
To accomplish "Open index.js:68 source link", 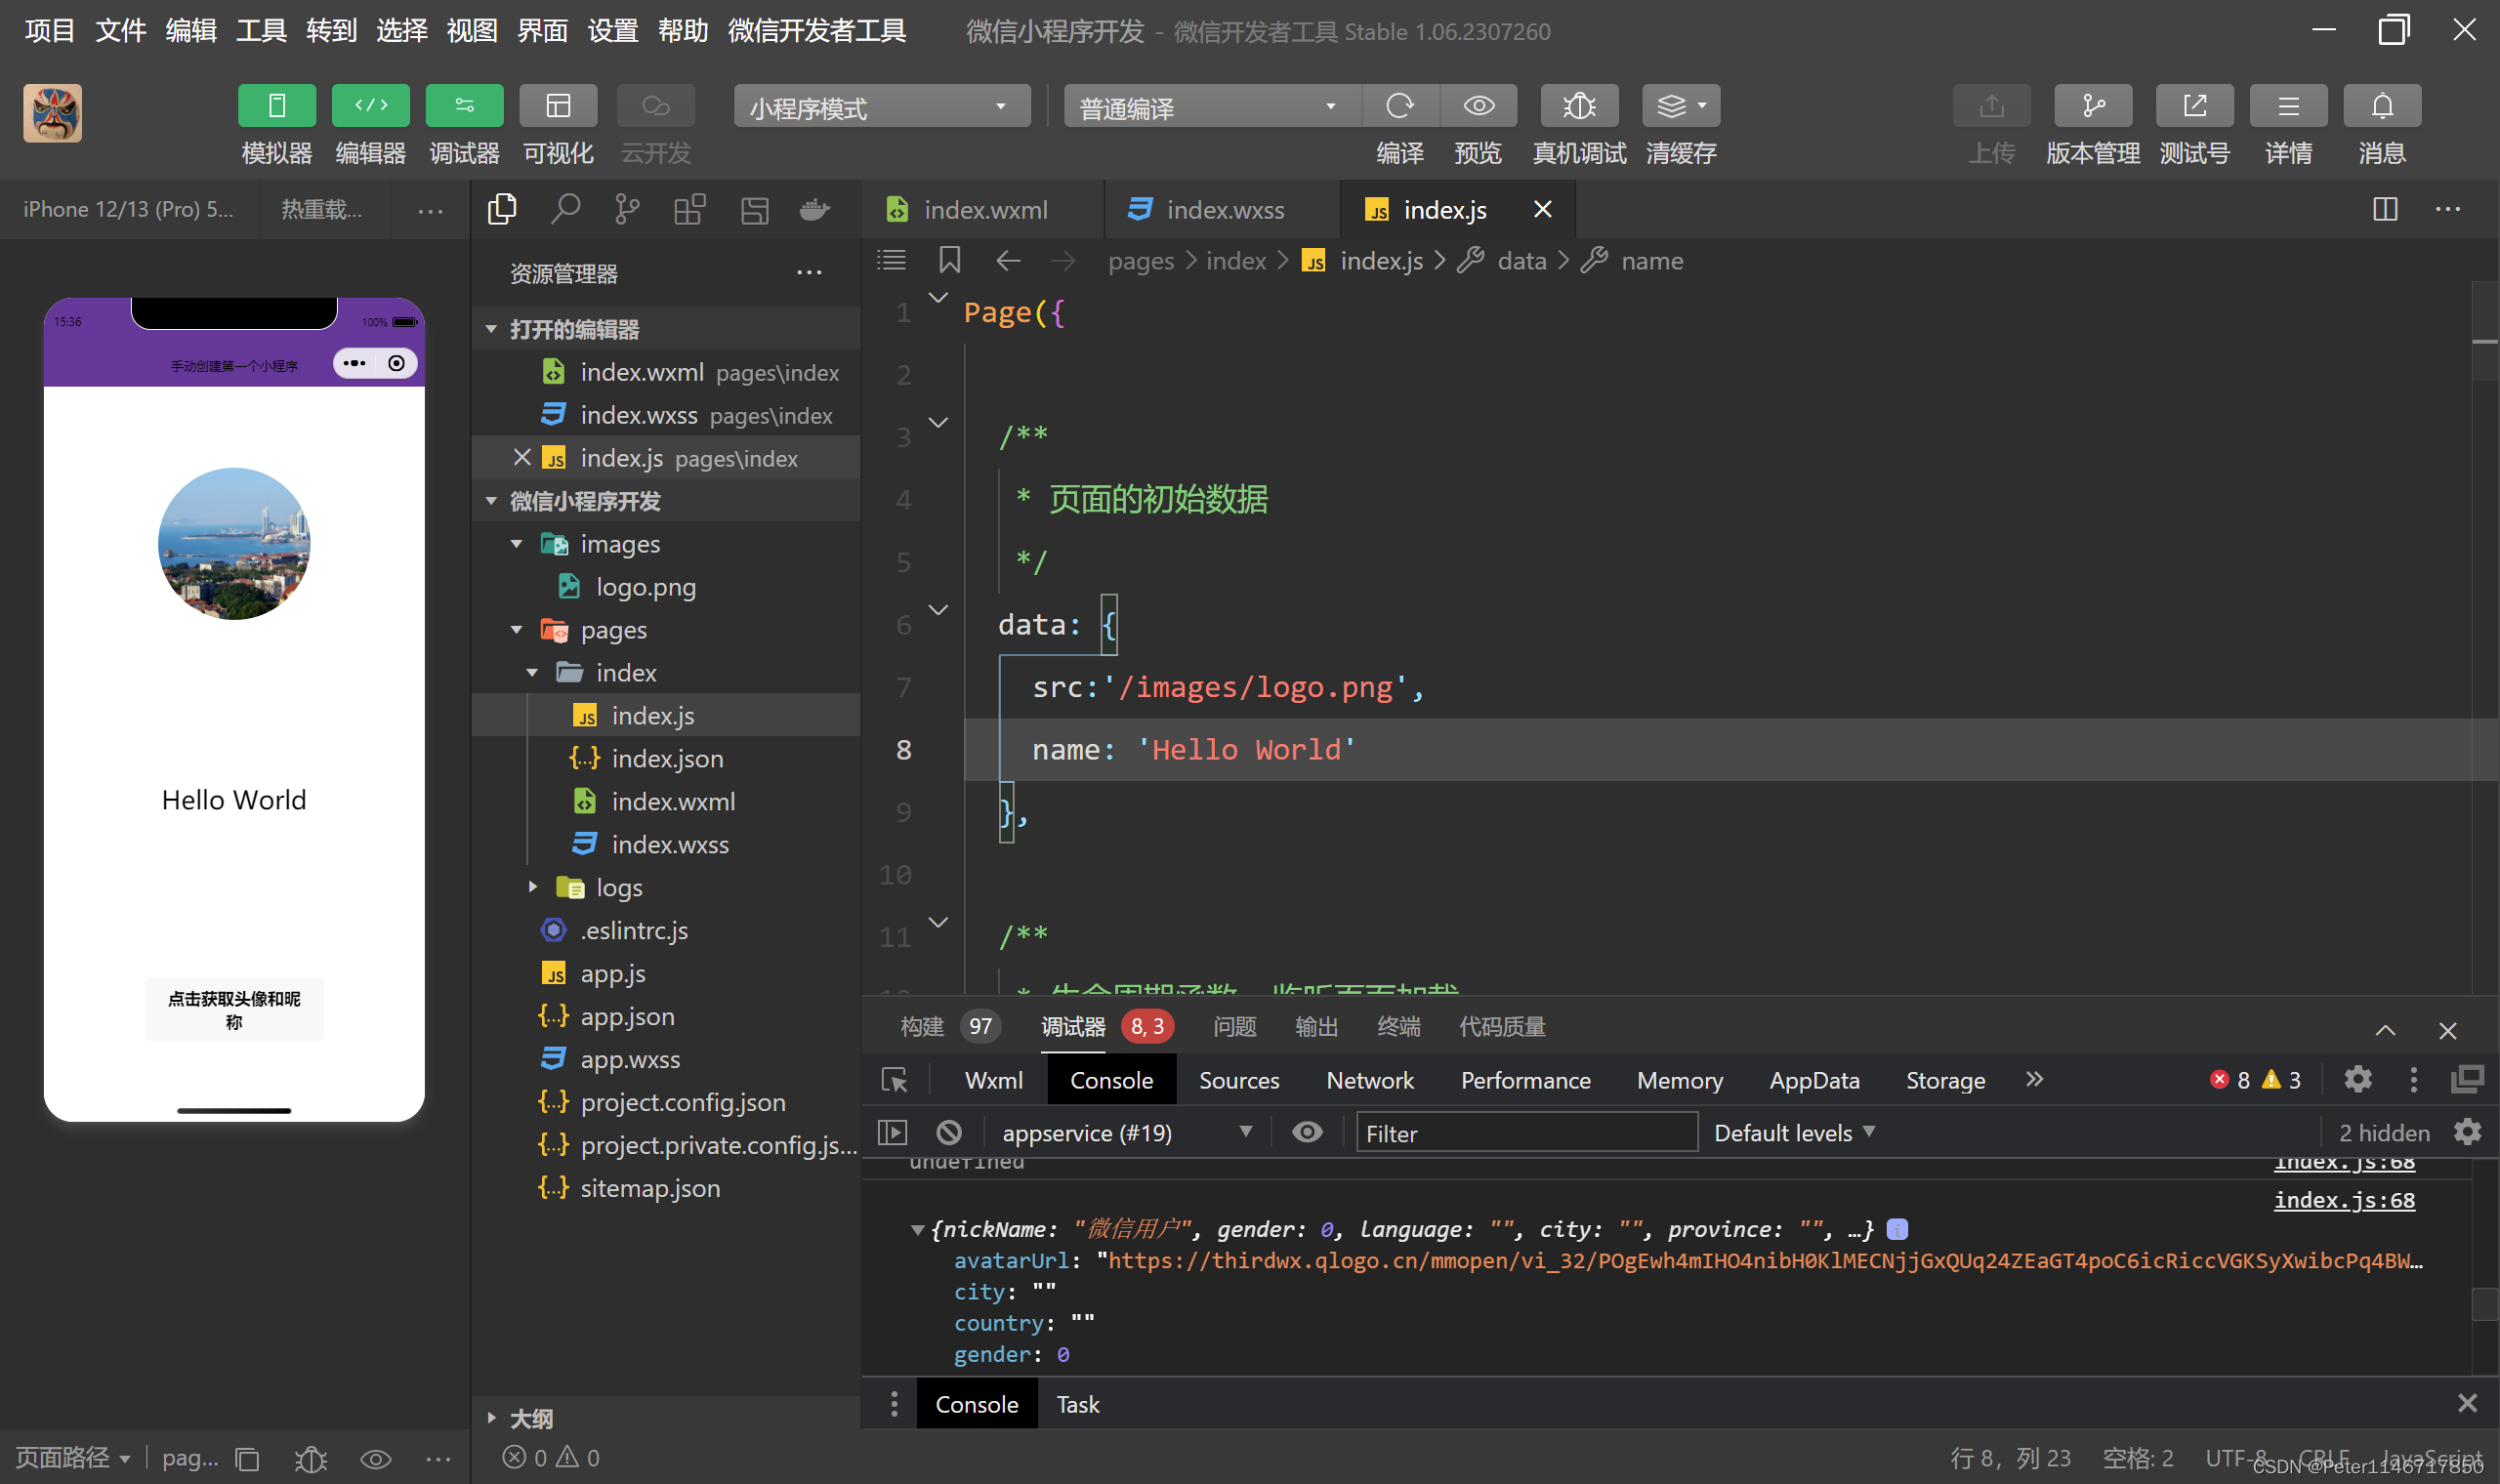I will pos(2343,1200).
